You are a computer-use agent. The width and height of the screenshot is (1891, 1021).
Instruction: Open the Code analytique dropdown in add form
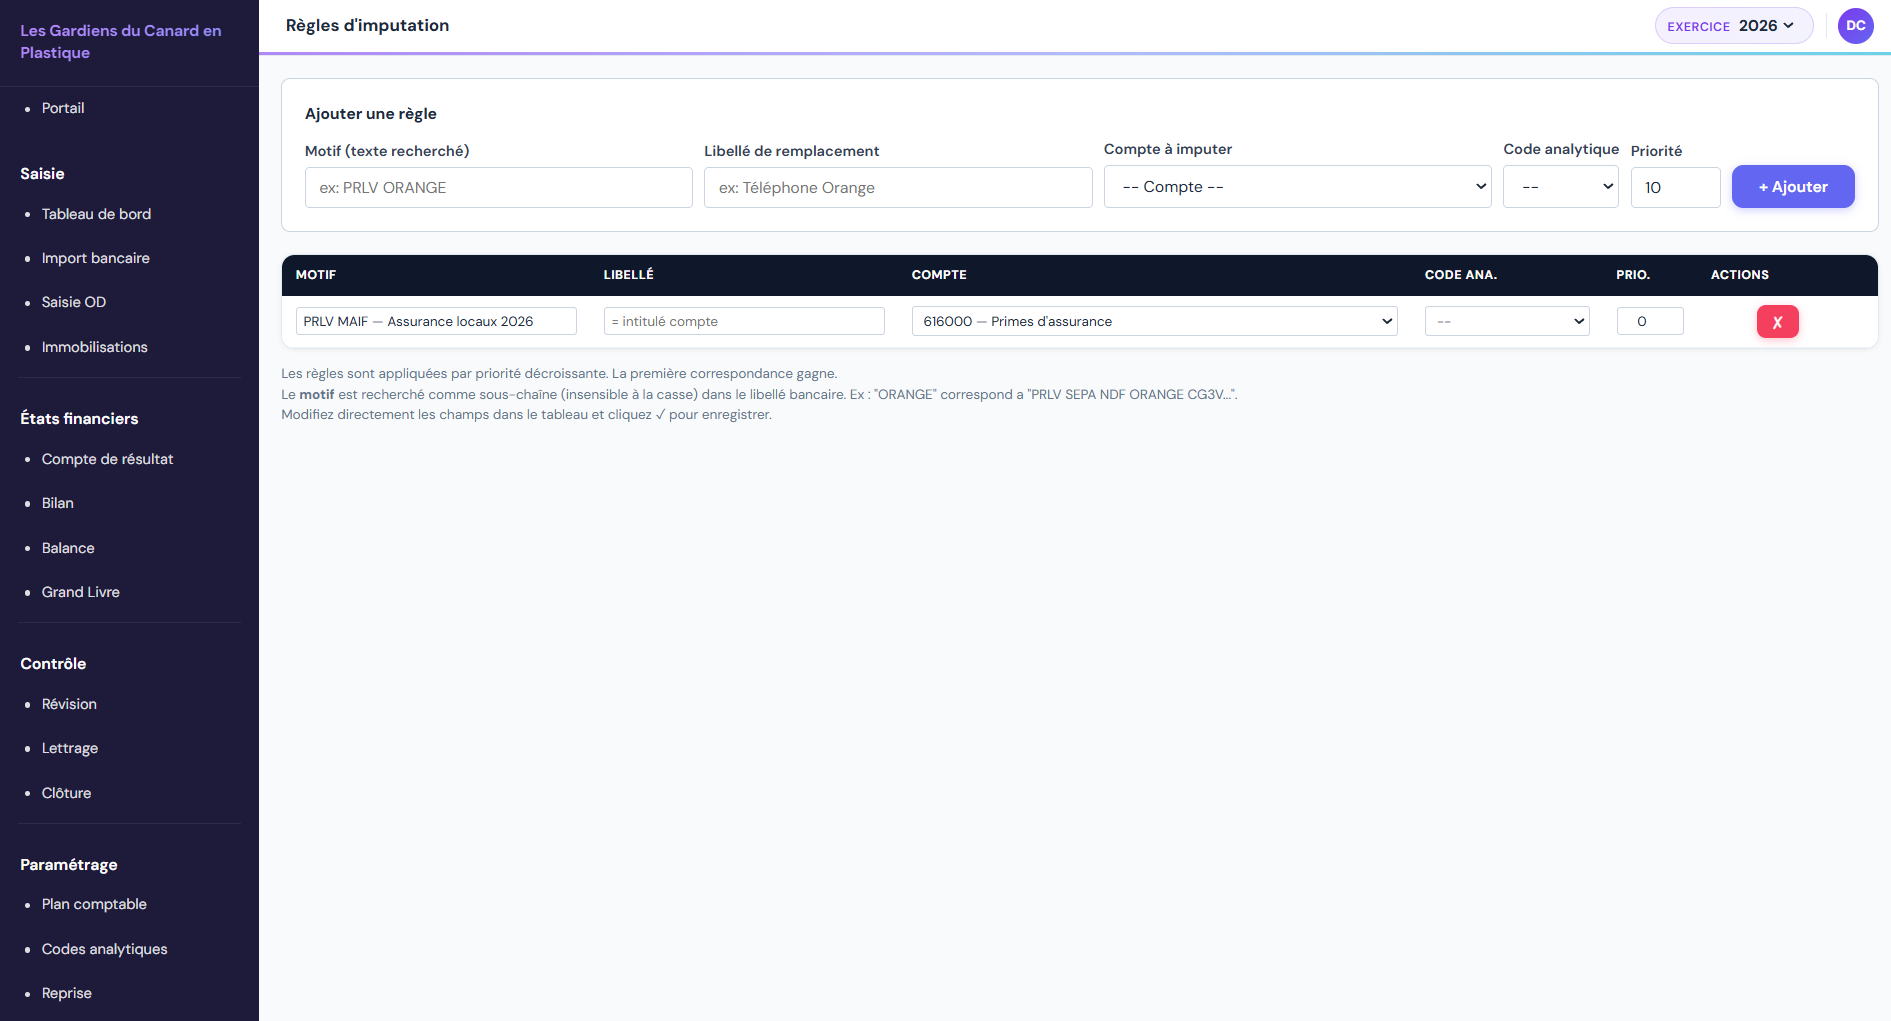click(x=1560, y=187)
